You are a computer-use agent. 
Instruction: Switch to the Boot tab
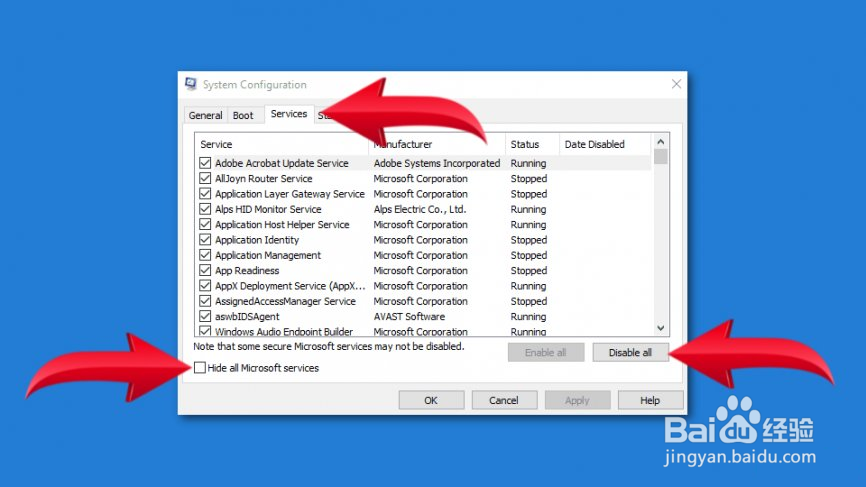[243, 115]
